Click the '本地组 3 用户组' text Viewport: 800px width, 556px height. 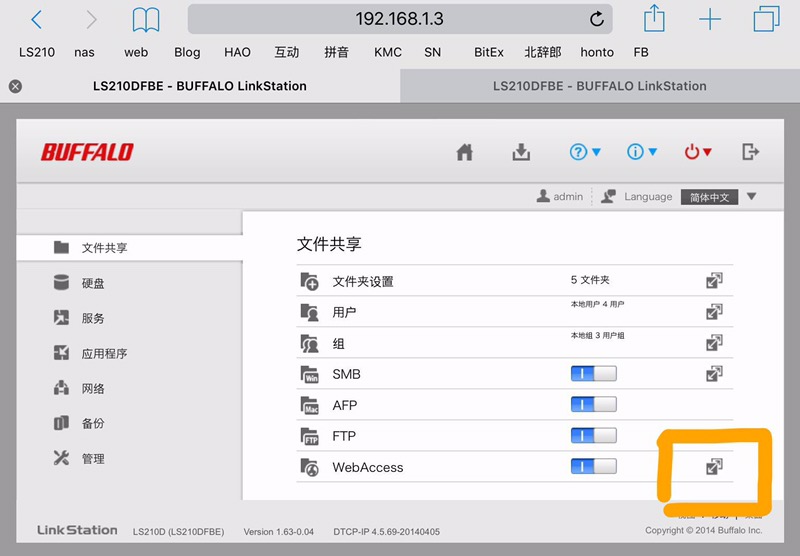[x=597, y=336]
